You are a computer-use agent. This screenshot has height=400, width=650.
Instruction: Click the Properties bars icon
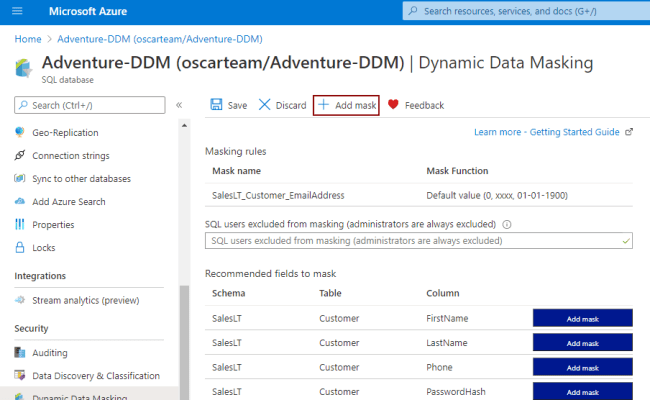coord(19,224)
